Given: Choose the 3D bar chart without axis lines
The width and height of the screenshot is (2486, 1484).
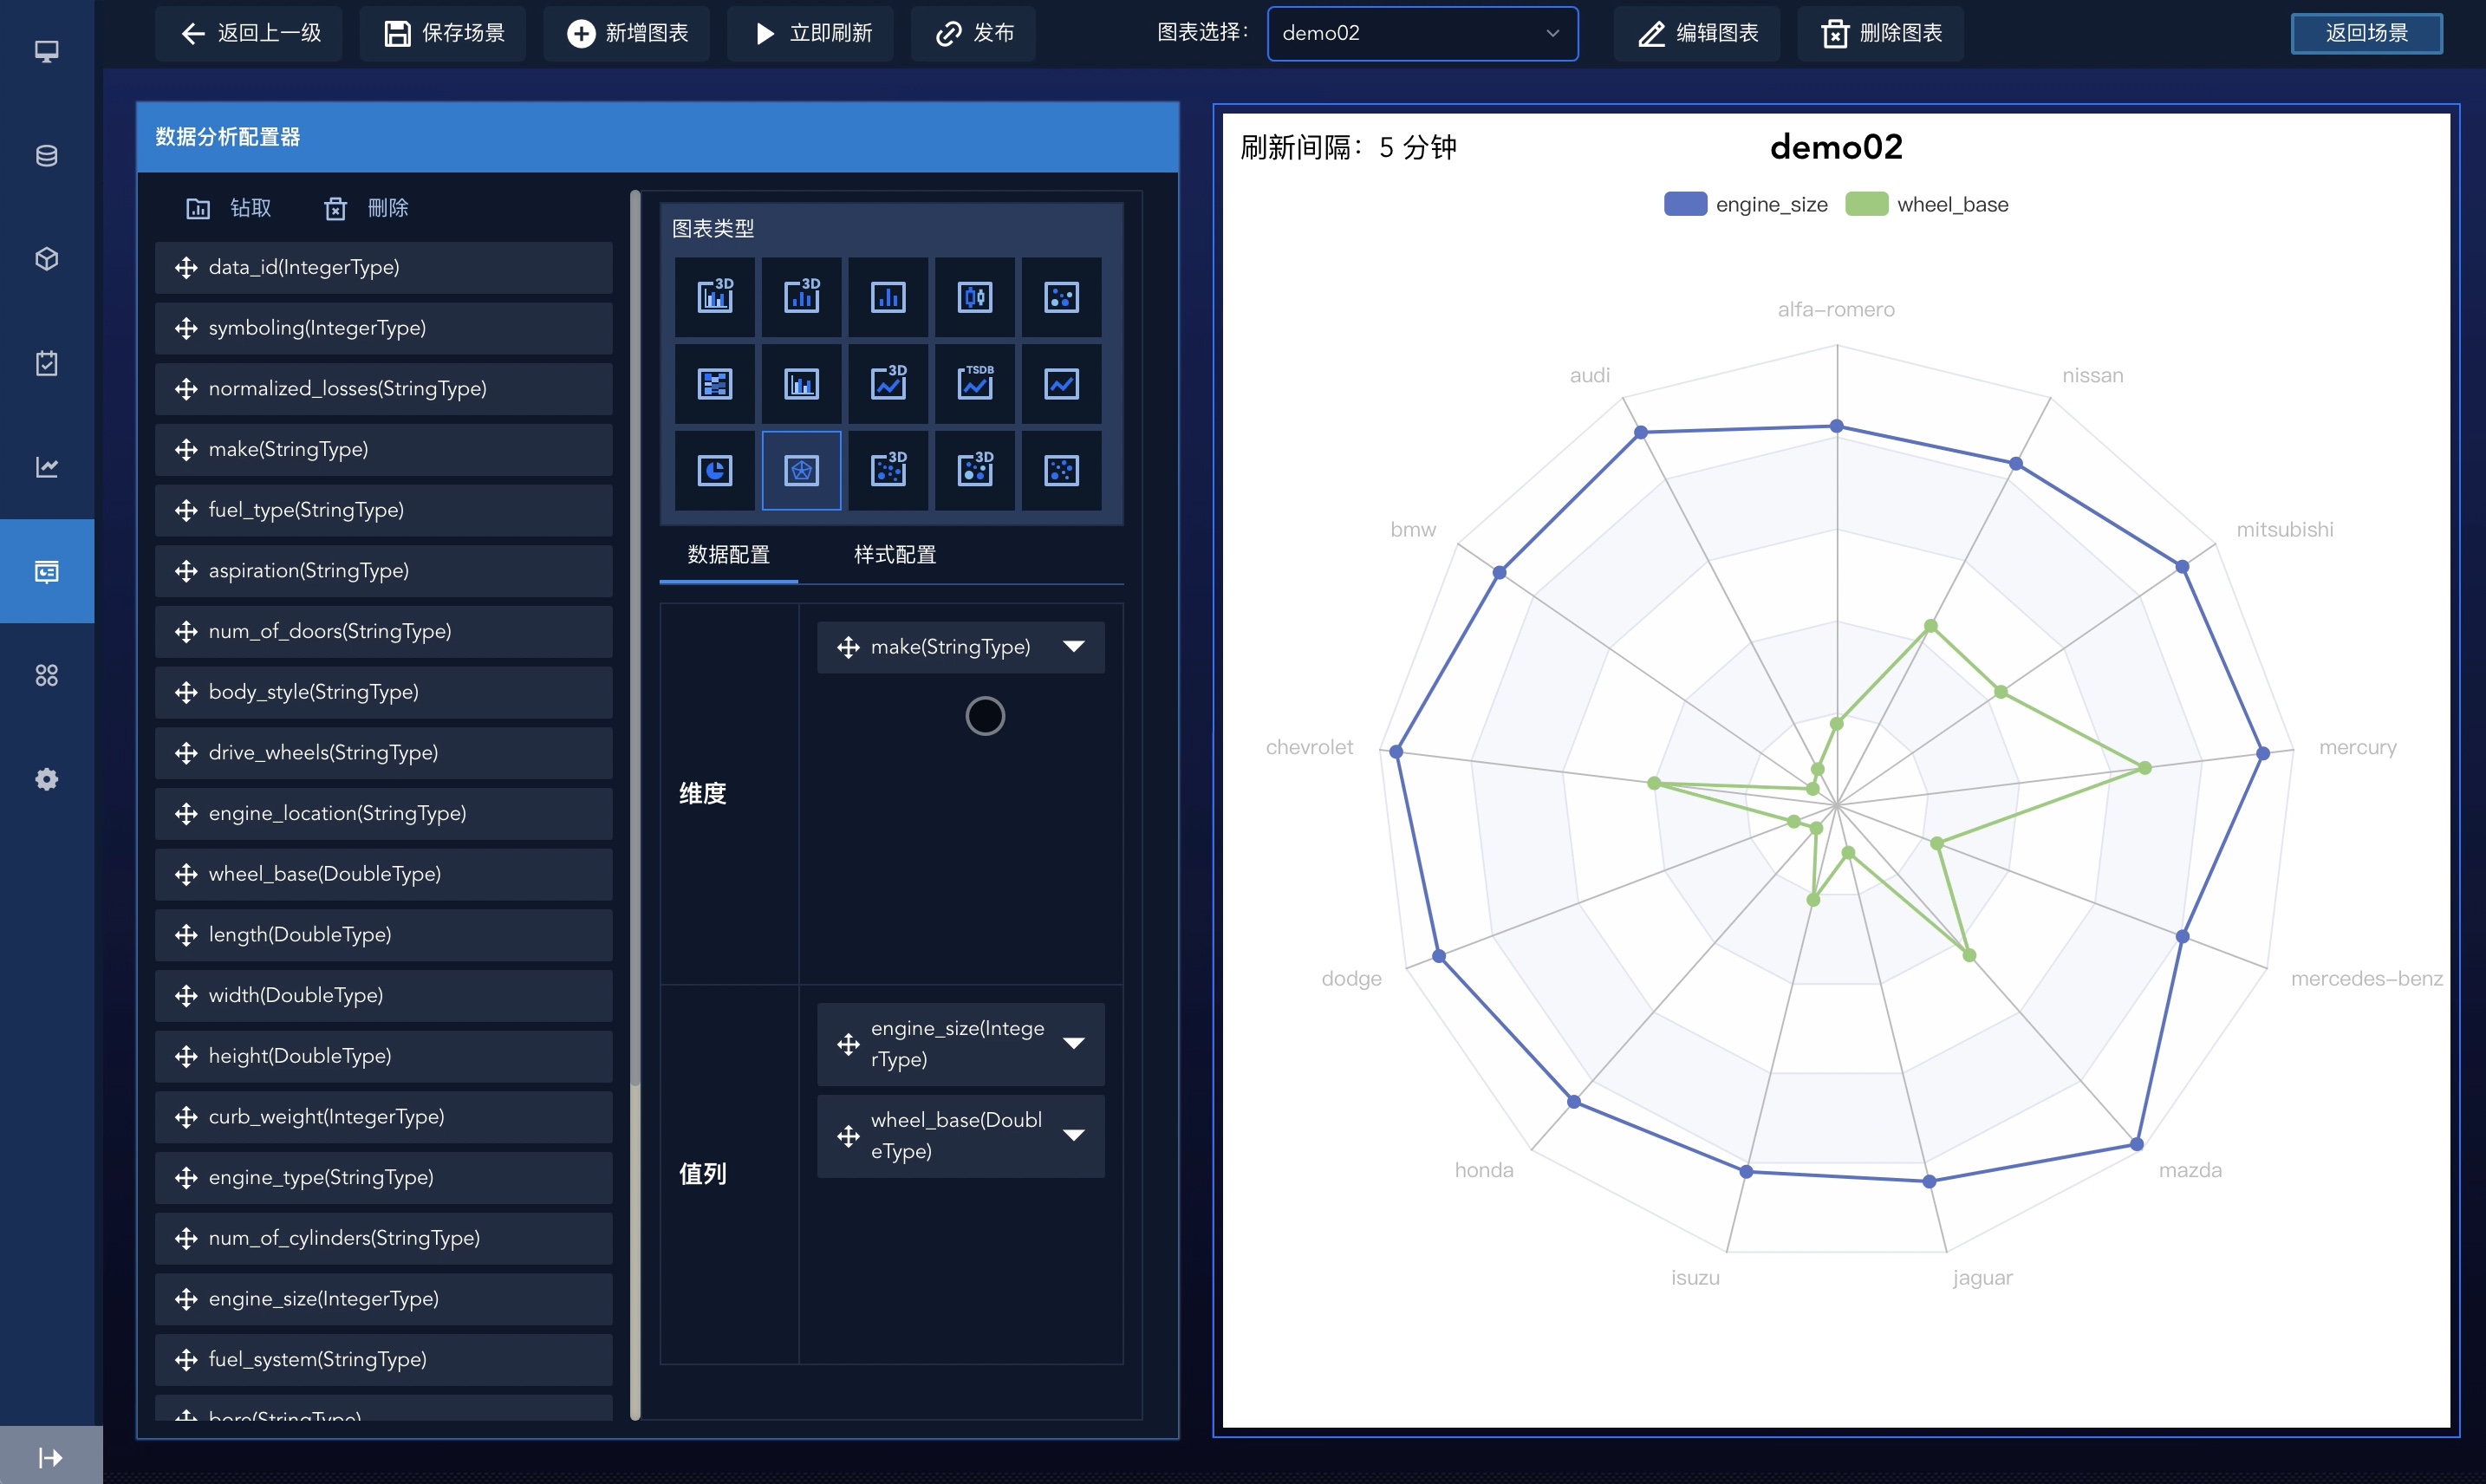Looking at the screenshot, I should [x=802, y=297].
